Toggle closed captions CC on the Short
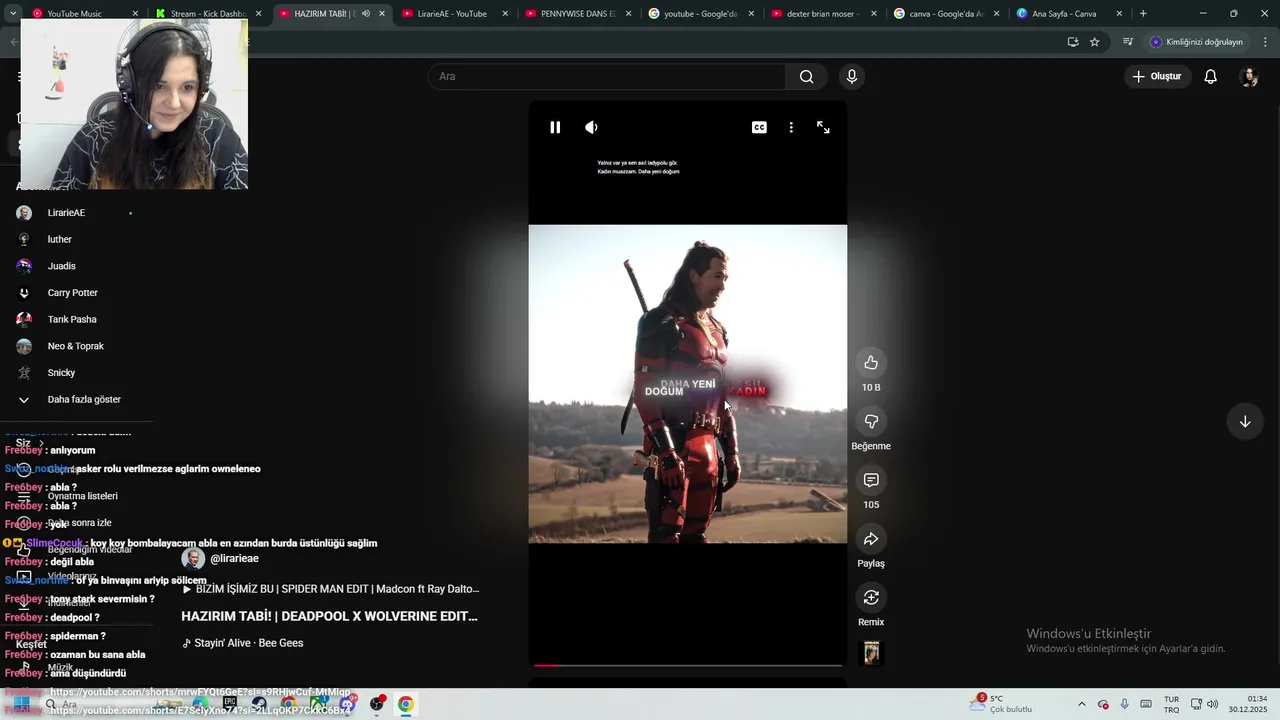 click(x=759, y=127)
